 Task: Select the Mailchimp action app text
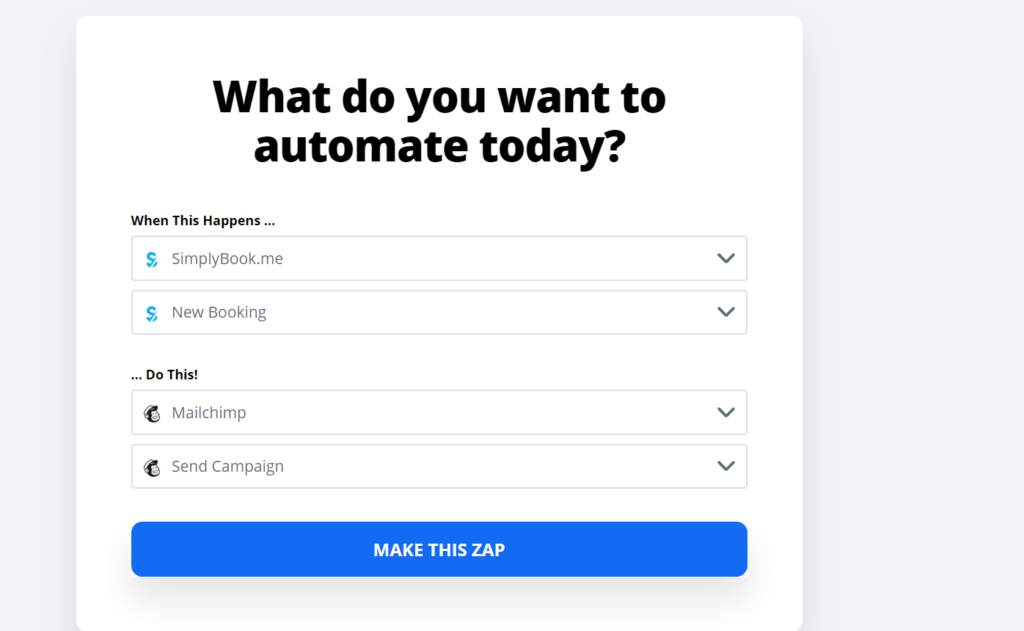pyautogui.click(x=208, y=412)
